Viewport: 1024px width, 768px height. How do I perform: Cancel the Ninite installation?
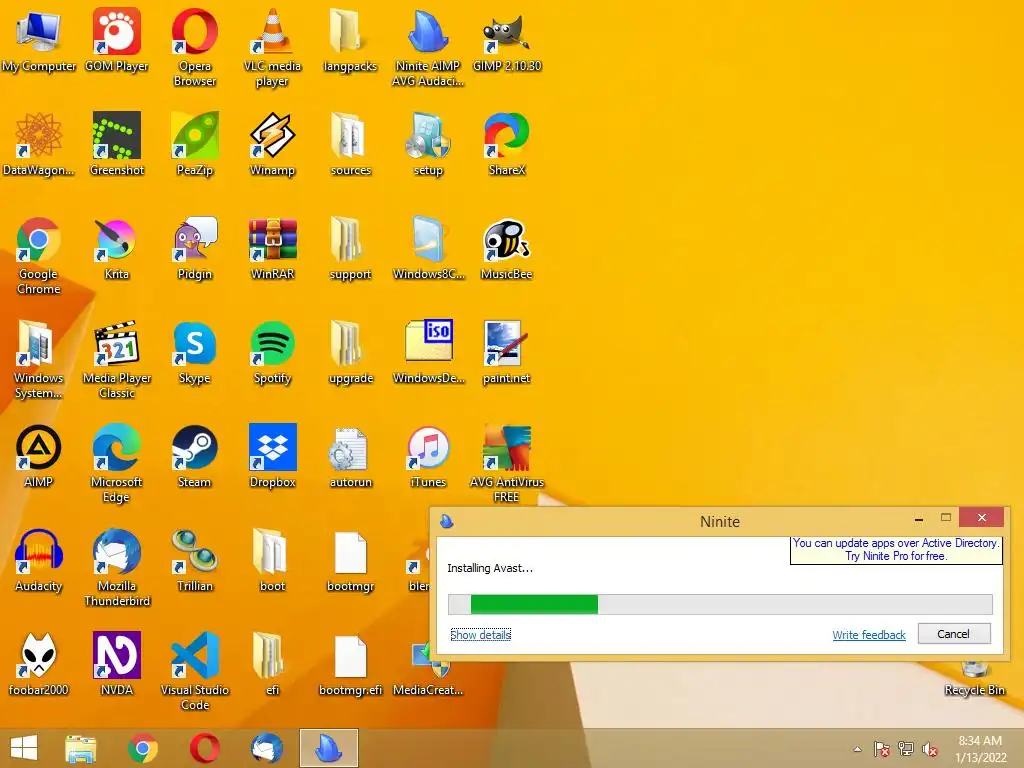click(x=953, y=633)
